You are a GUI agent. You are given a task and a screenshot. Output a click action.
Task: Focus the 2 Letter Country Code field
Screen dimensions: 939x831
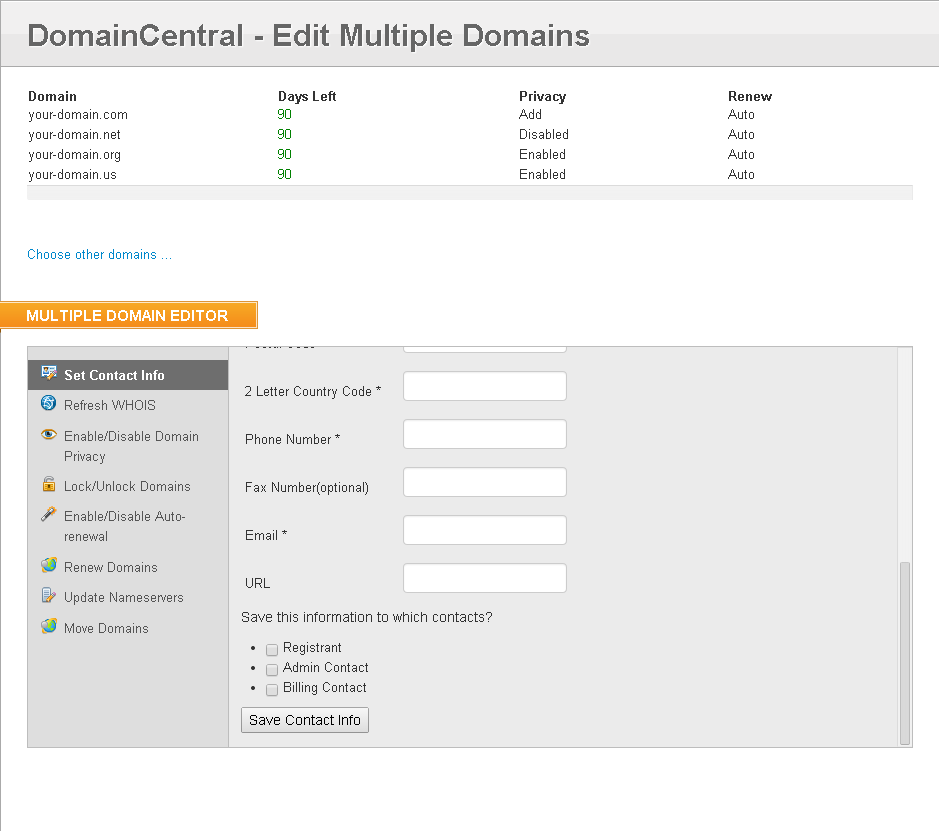pyautogui.click(x=485, y=386)
